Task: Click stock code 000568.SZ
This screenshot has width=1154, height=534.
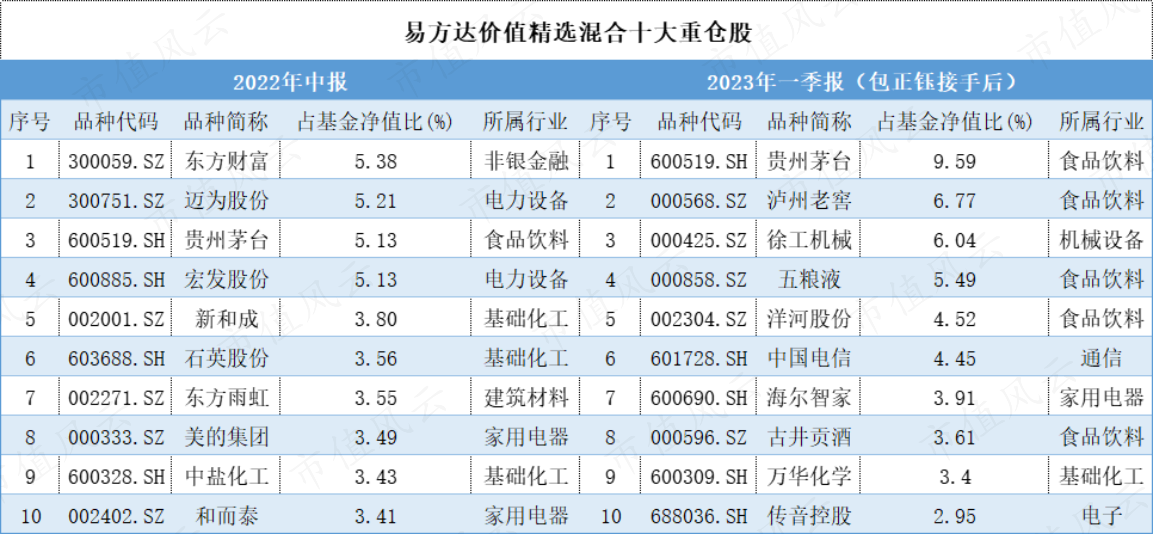Action: click(x=698, y=201)
